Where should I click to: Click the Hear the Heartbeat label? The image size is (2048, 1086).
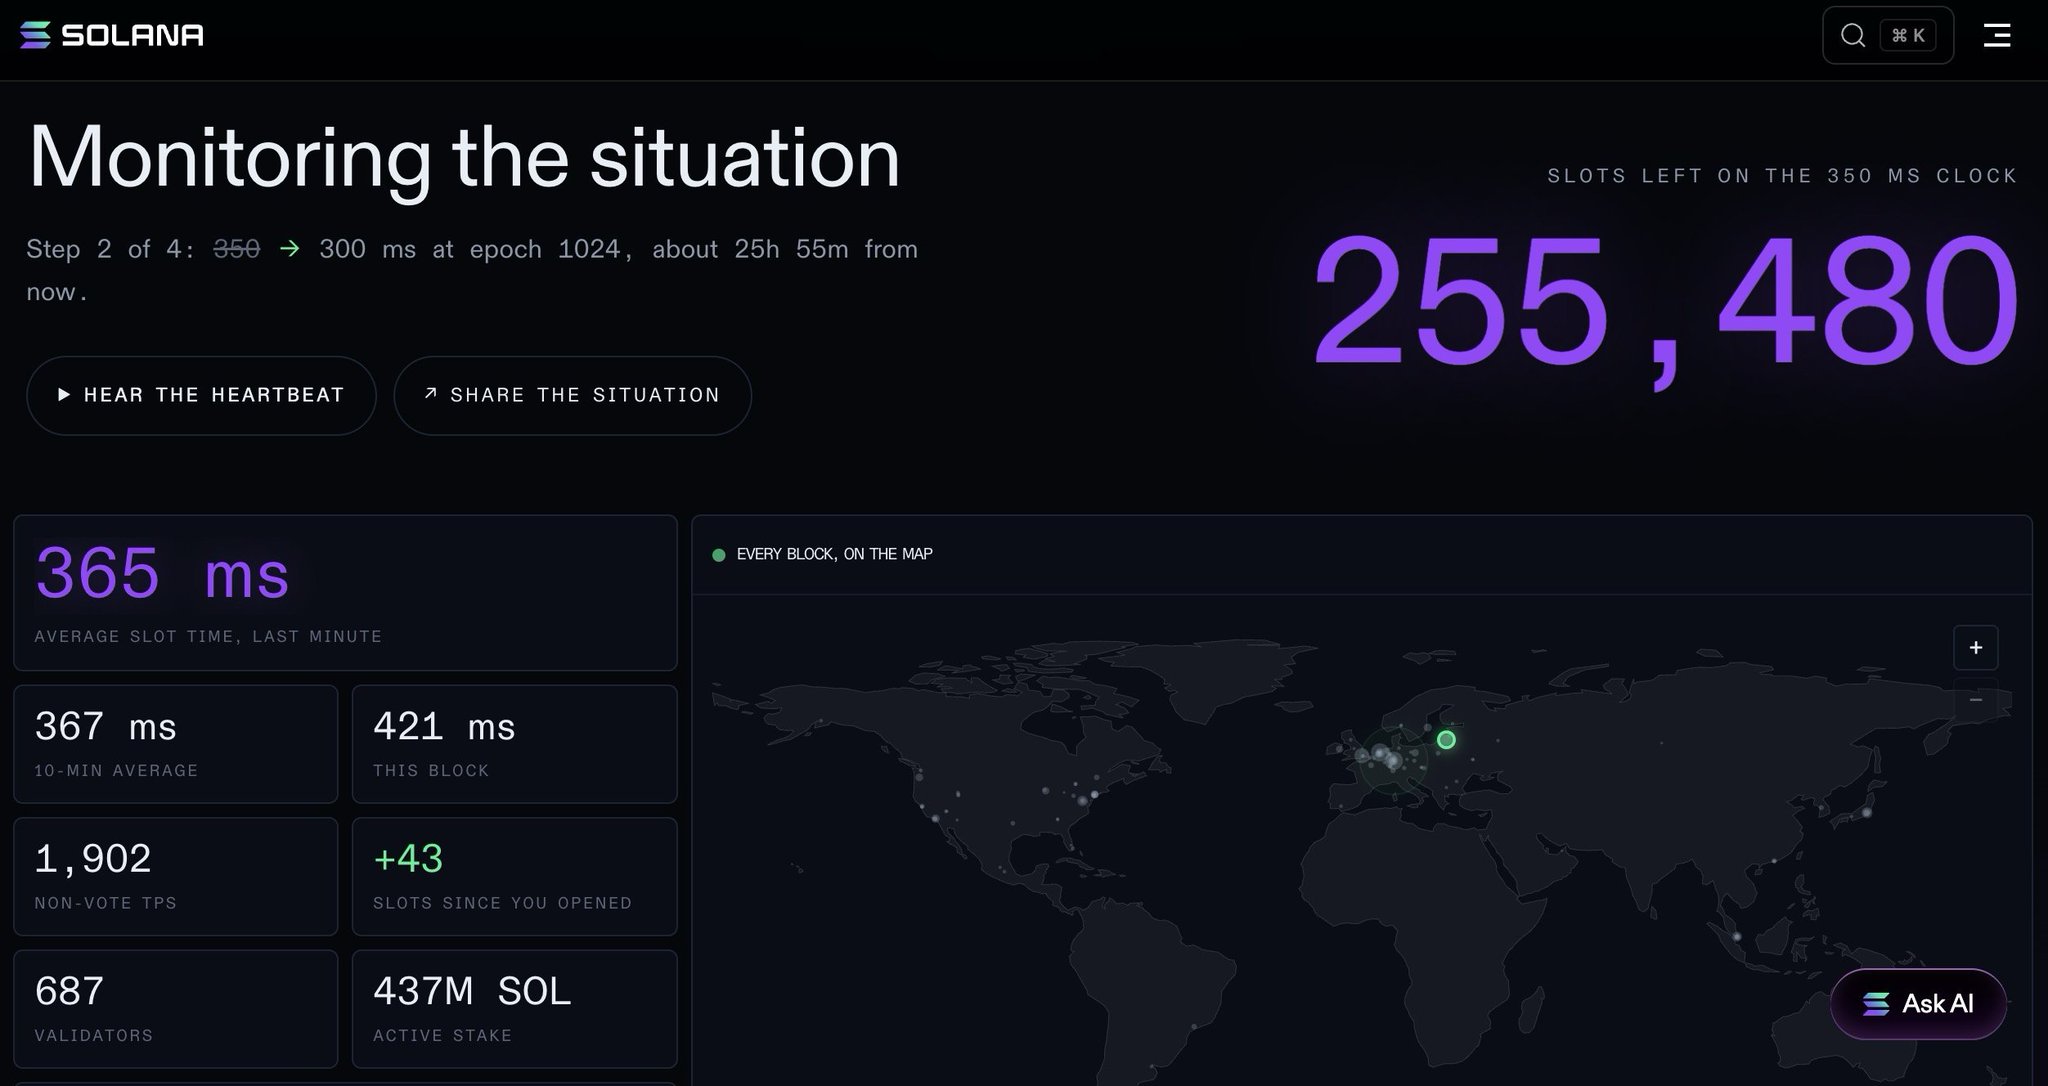[x=214, y=395]
